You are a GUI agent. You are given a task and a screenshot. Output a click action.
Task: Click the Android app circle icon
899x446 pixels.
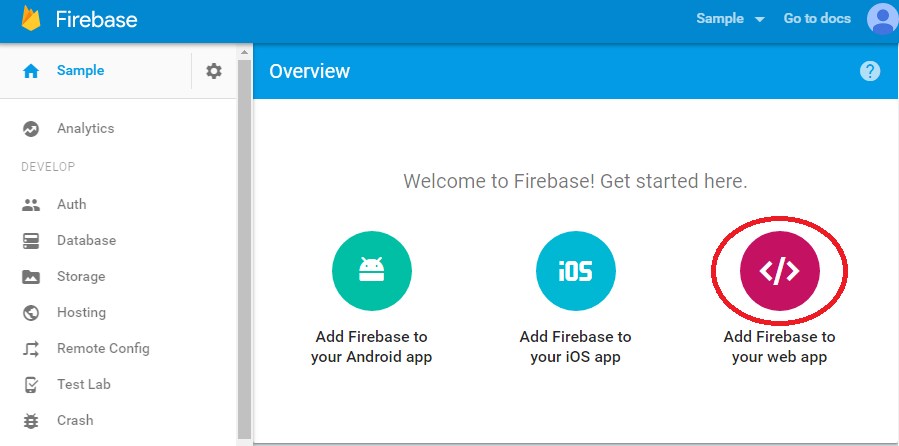(372, 271)
